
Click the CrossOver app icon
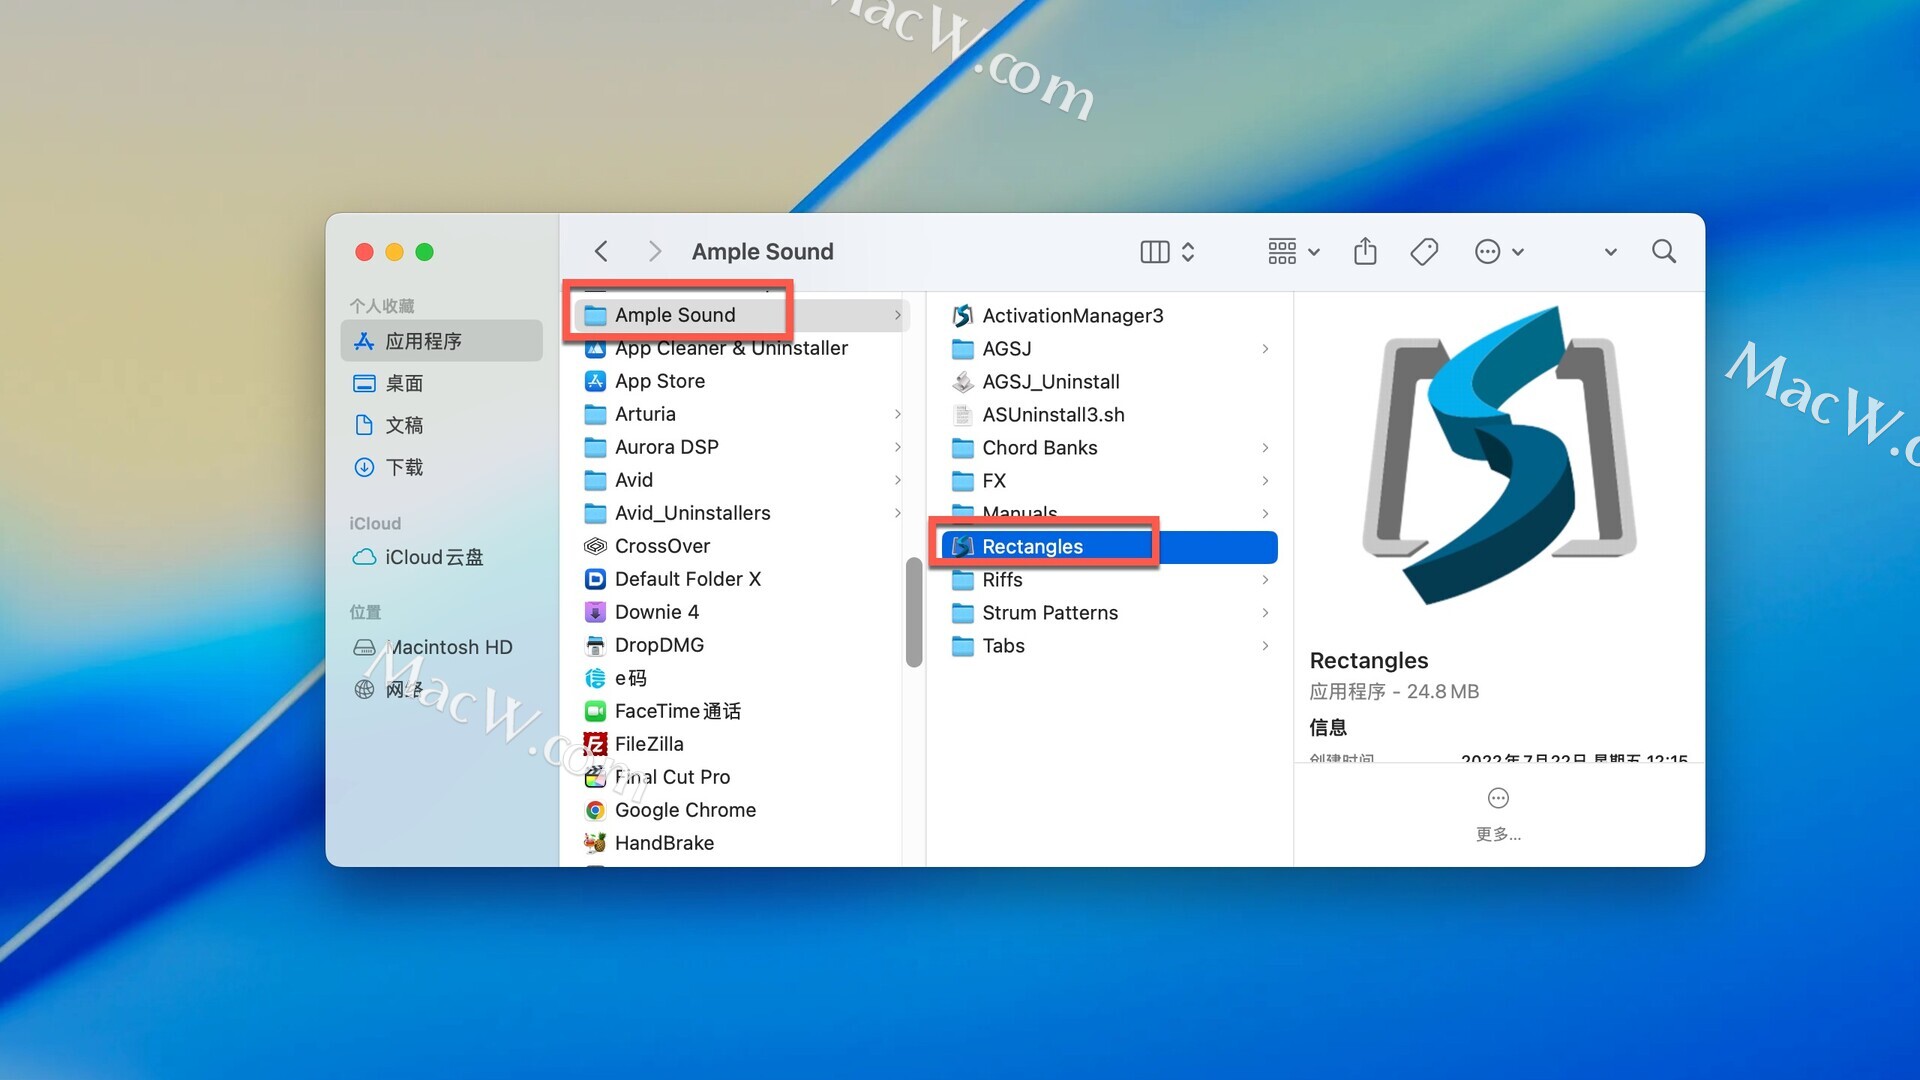point(595,546)
